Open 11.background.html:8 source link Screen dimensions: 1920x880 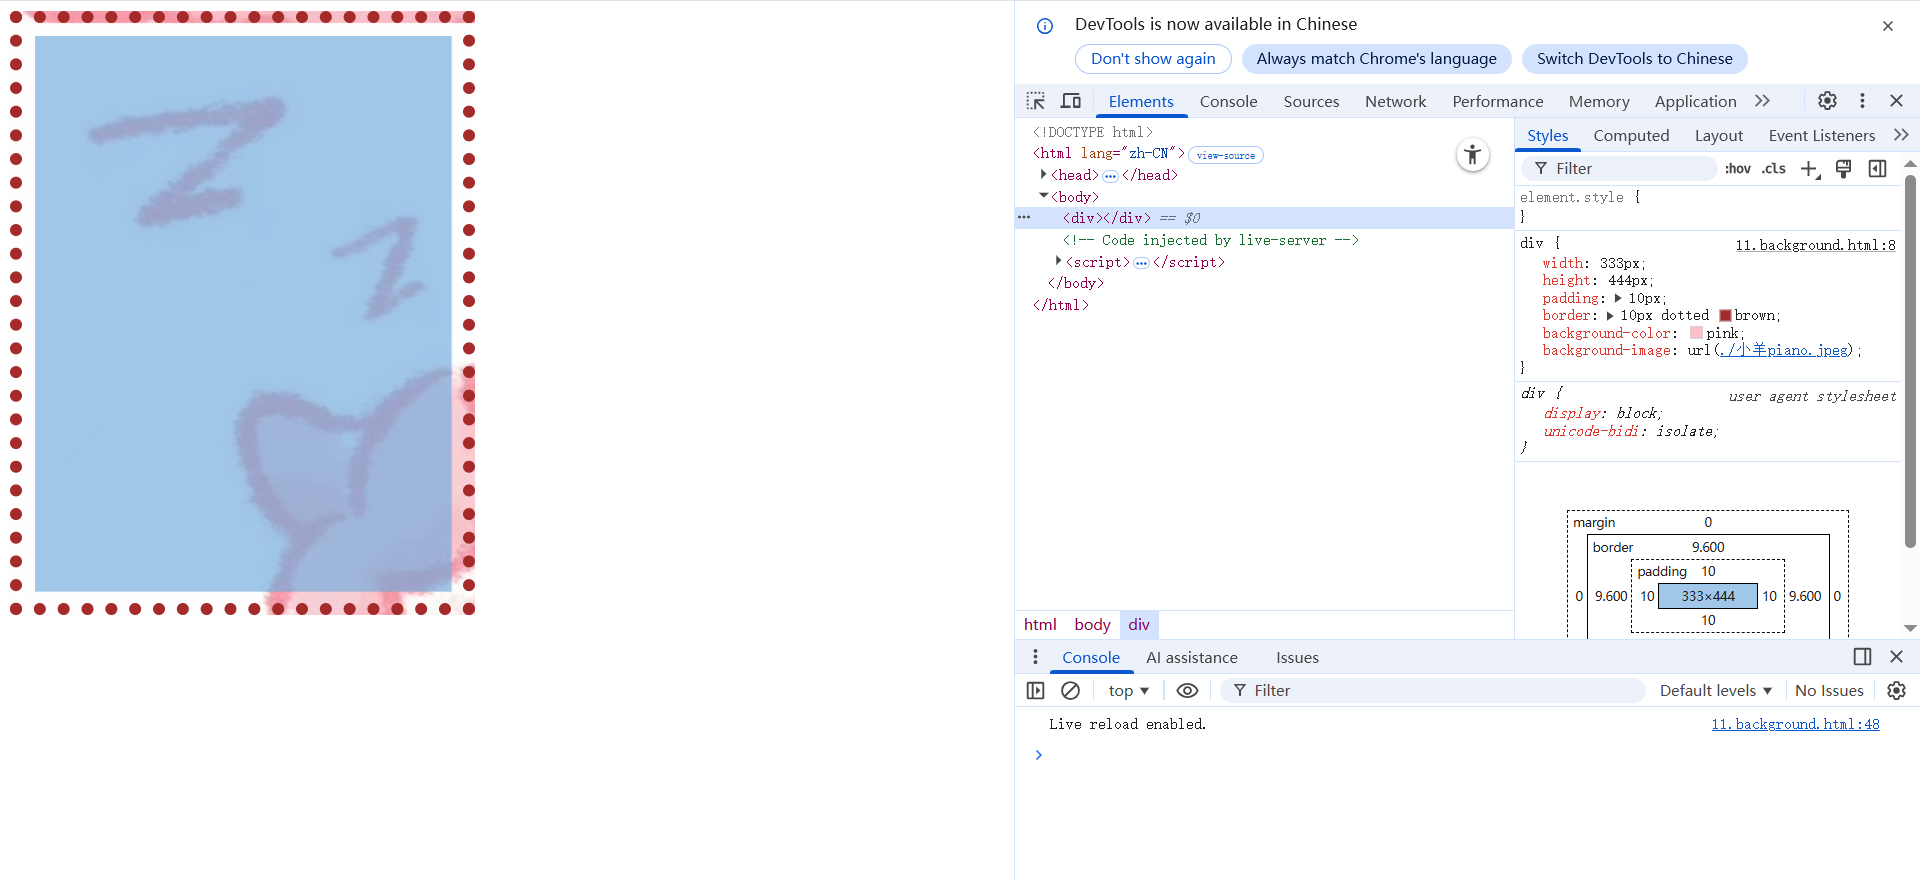click(x=1815, y=245)
